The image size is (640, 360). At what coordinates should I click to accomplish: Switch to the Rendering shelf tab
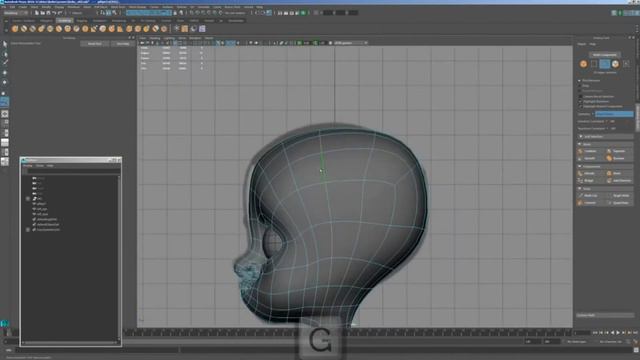(119, 20)
